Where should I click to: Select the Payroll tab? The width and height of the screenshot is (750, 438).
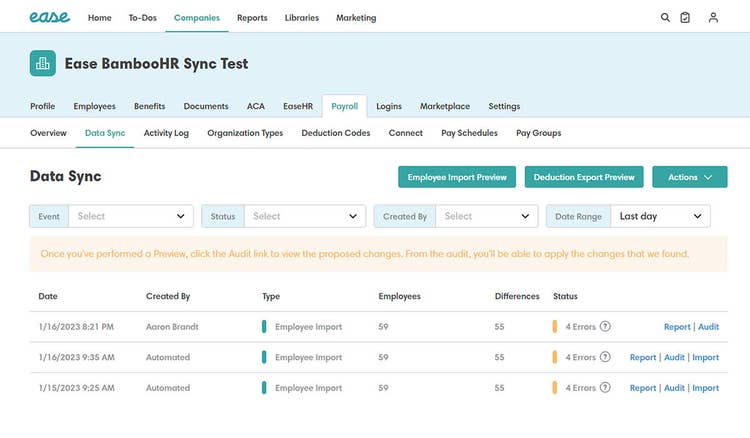pos(344,106)
